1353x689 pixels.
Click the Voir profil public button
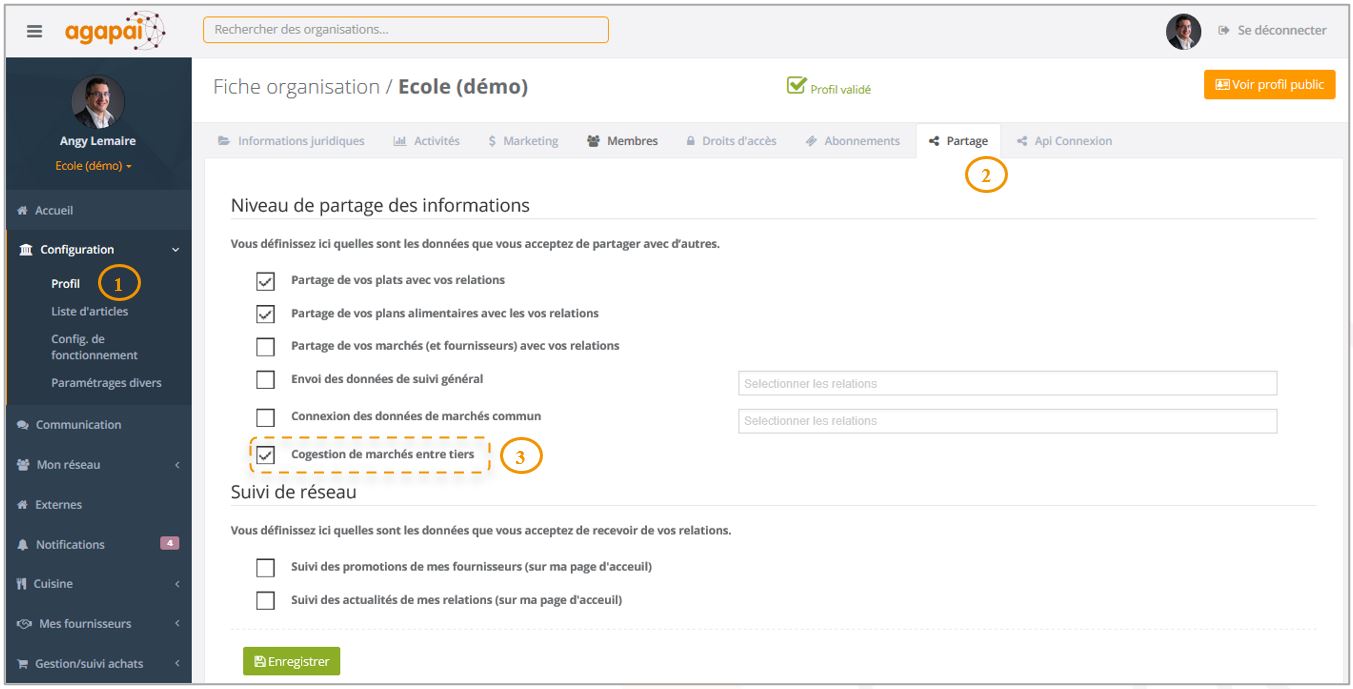[1269, 85]
